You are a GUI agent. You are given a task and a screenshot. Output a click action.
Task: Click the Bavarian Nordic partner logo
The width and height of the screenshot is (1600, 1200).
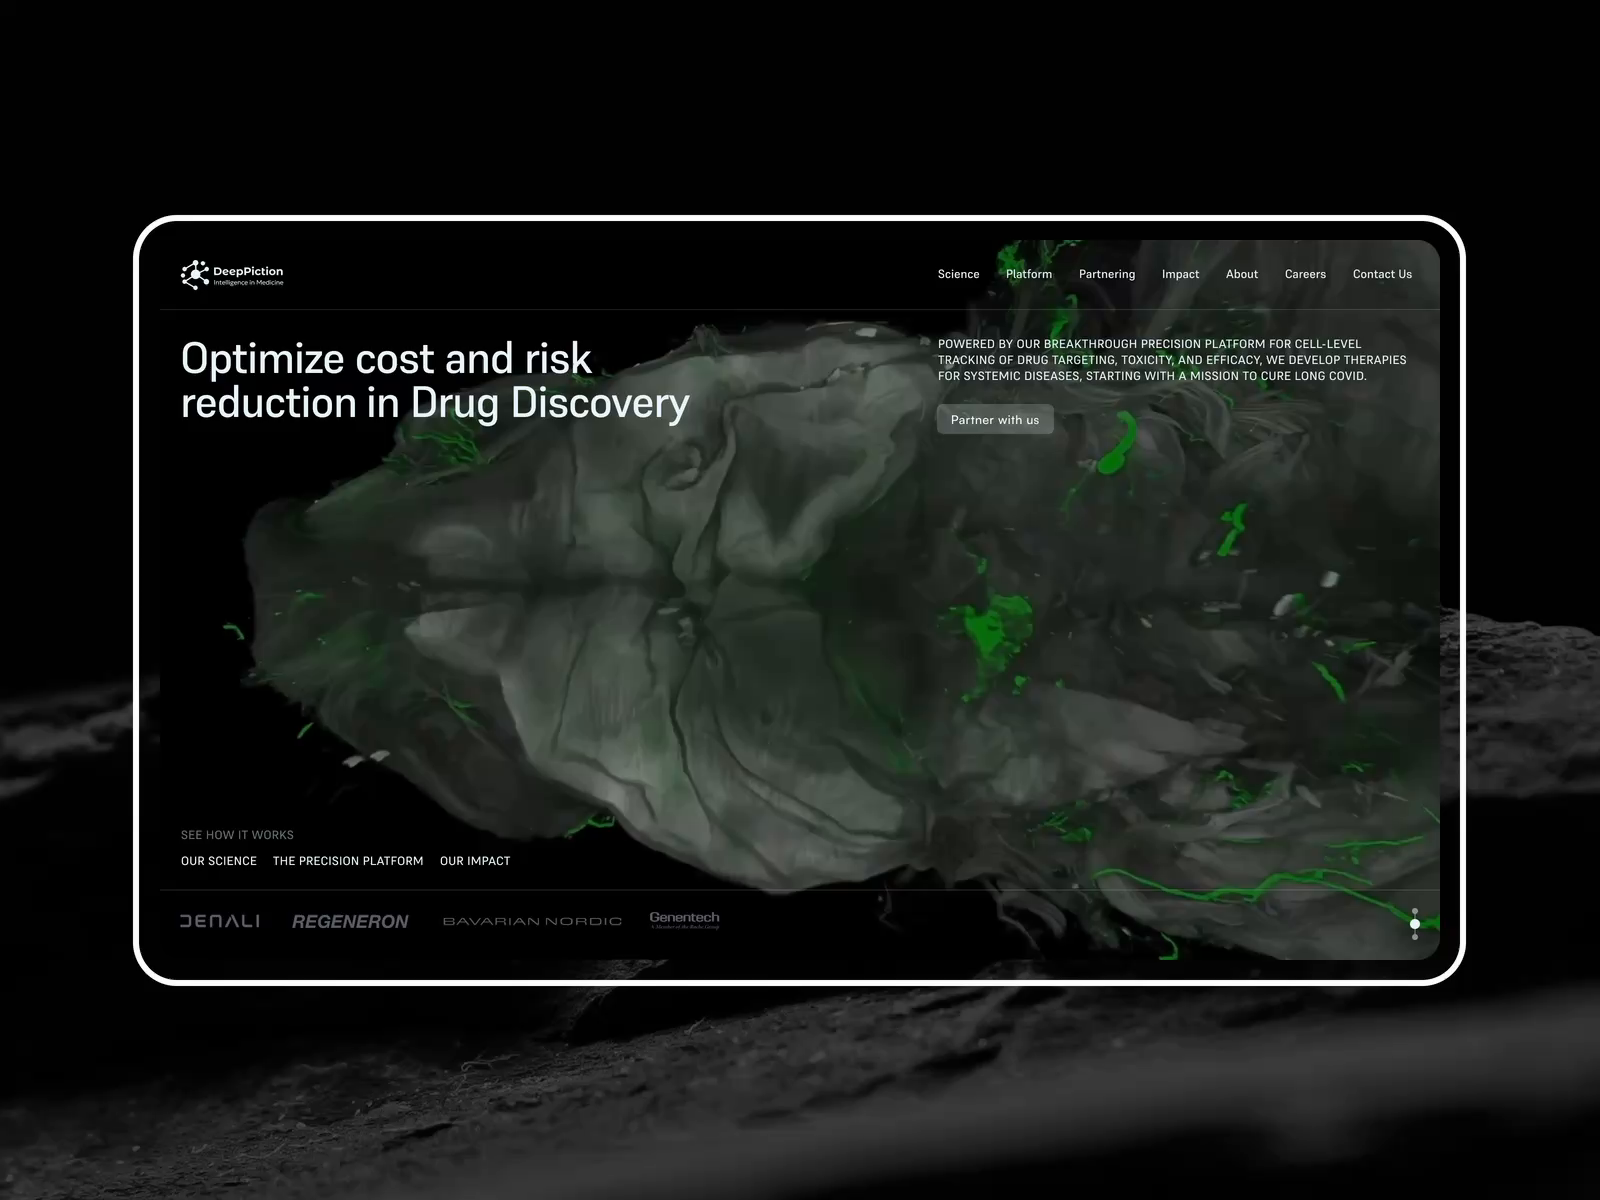pyautogui.click(x=533, y=921)
